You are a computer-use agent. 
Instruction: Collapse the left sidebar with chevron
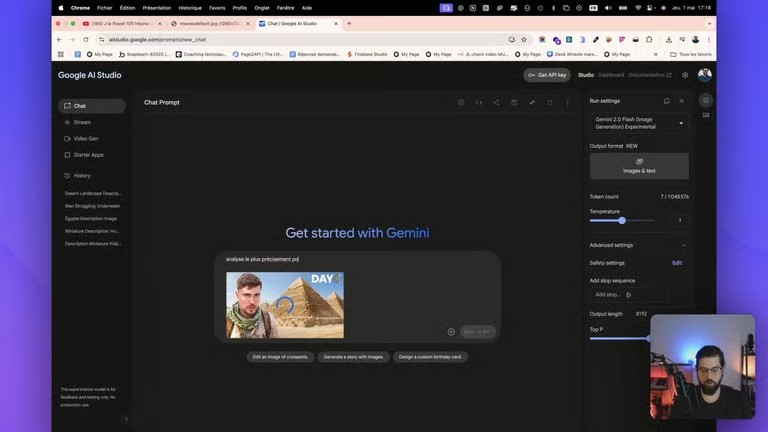[126, 419]
